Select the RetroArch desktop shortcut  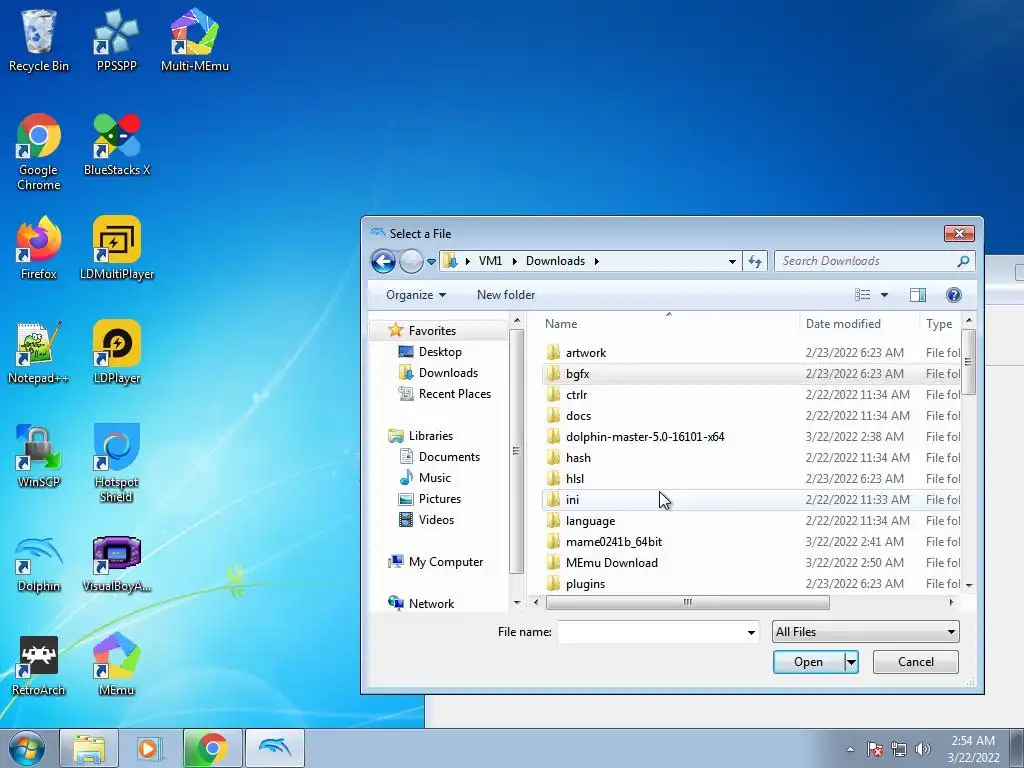(39, 665)
